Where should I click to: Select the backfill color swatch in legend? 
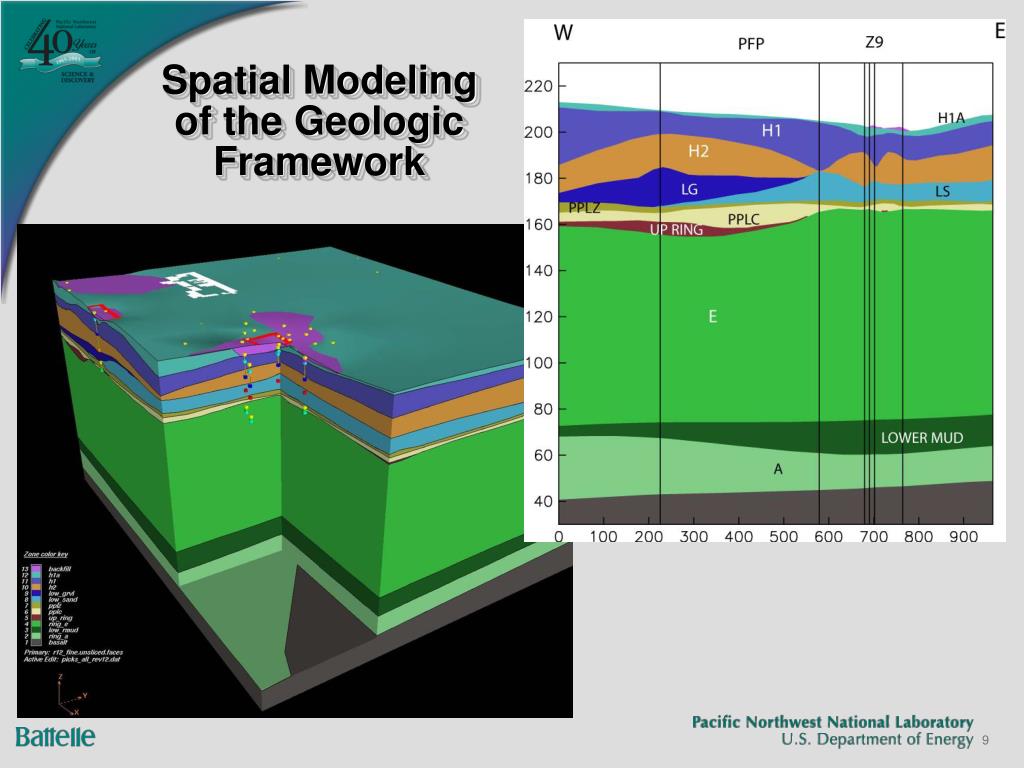coord(37,568)
